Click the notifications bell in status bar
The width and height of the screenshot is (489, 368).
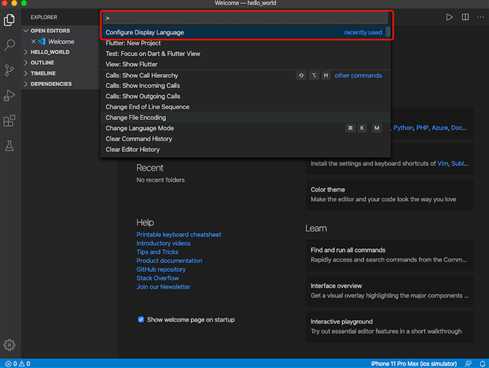[482, 363]
